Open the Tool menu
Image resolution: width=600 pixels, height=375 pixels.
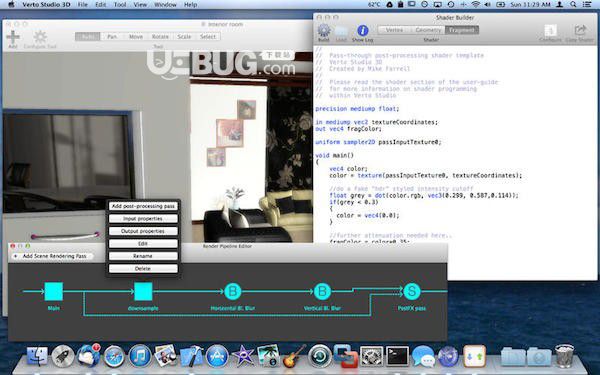click(x=120, y=5)
